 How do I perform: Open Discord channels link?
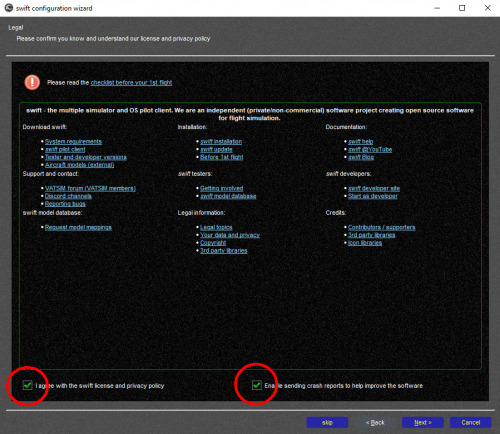tap(68, 196)
